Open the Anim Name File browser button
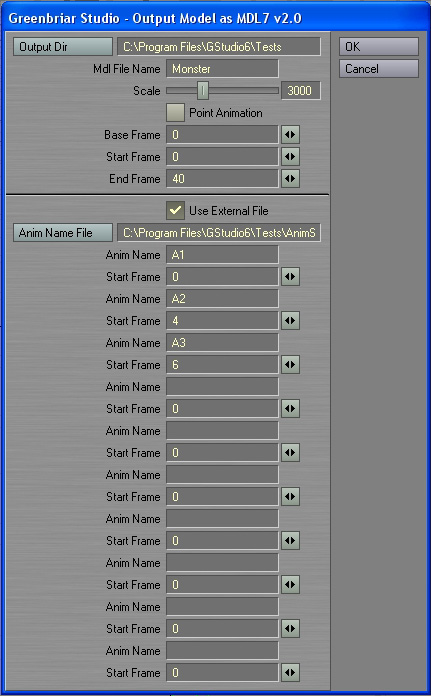431x696 pixels. point(63,233)
